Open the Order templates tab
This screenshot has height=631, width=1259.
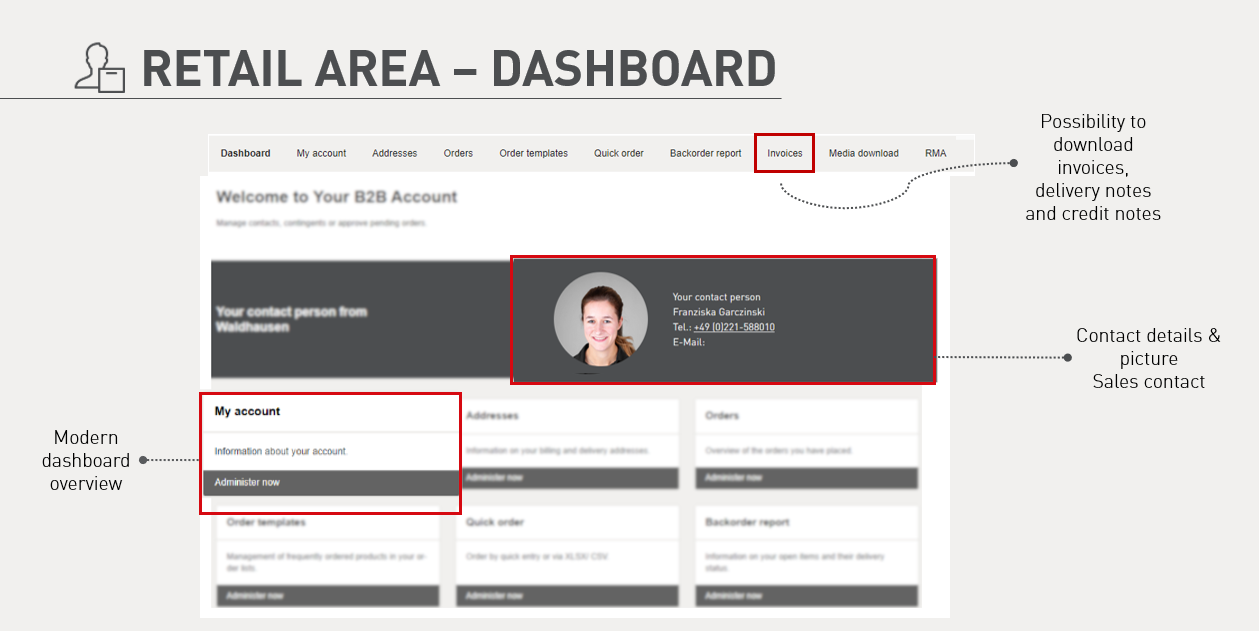533,153
